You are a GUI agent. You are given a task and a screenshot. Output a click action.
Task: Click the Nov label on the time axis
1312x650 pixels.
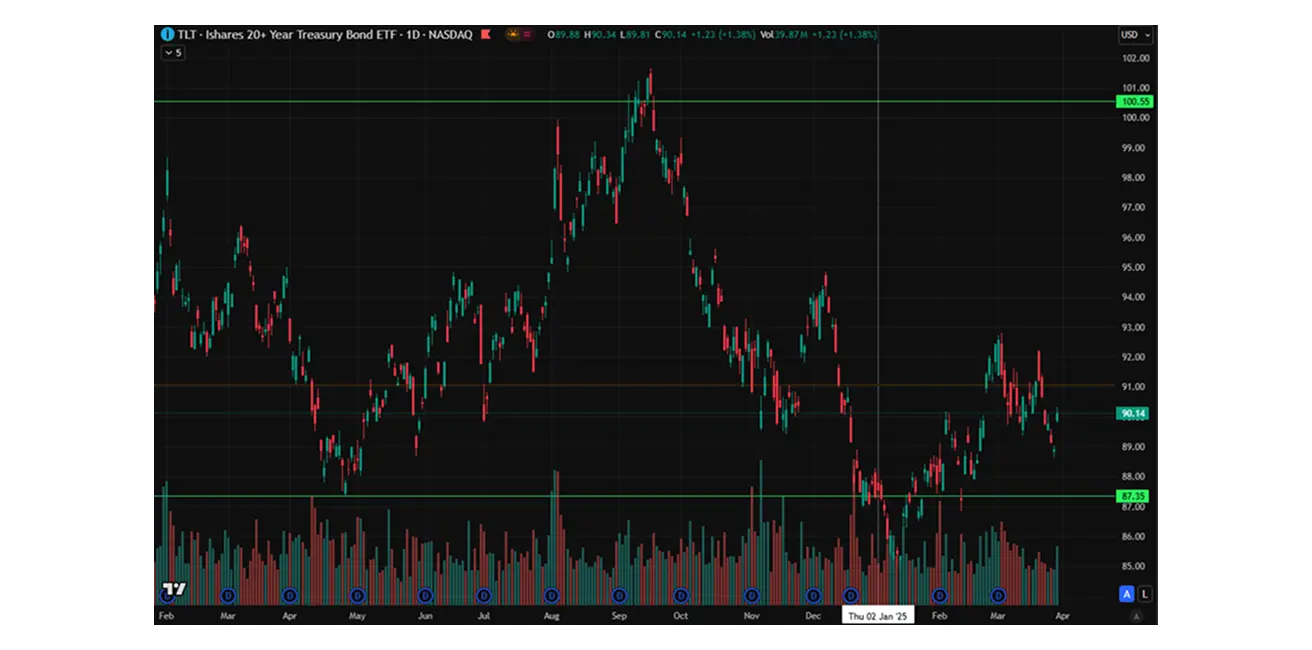752,617
